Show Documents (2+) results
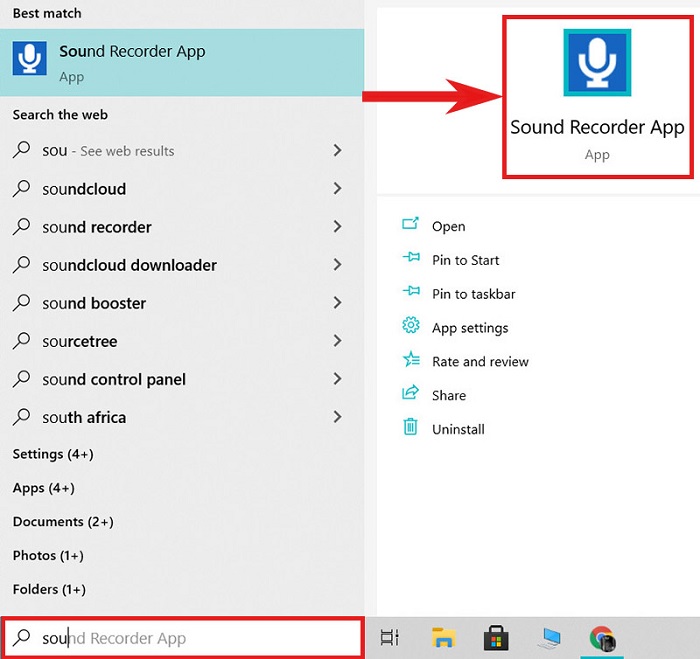This screenshot has width=700, height=659. point(63,522)
